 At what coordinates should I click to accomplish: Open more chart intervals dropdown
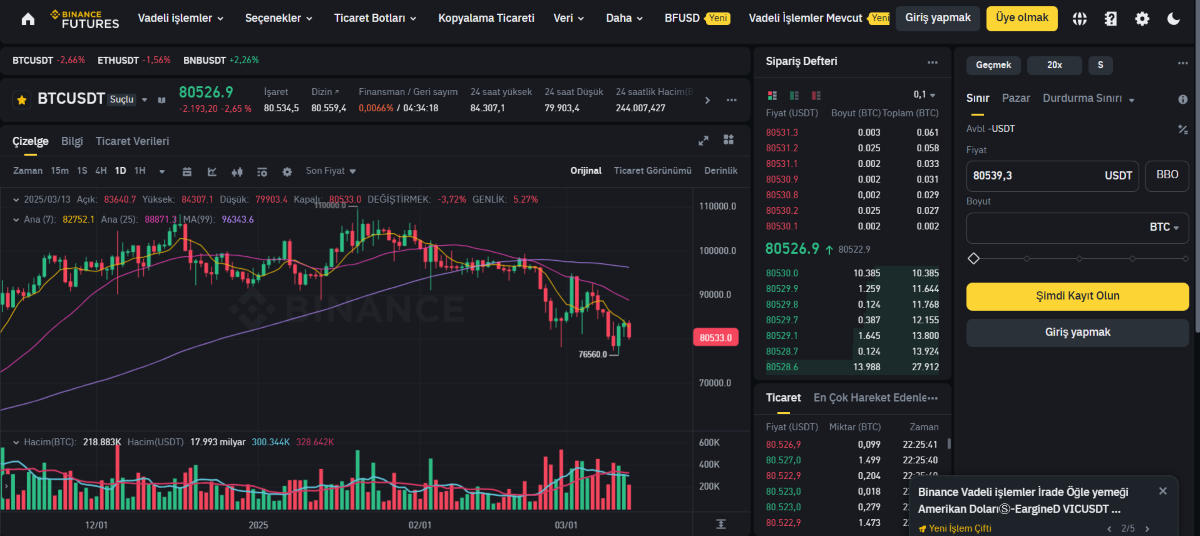(162, 171)
